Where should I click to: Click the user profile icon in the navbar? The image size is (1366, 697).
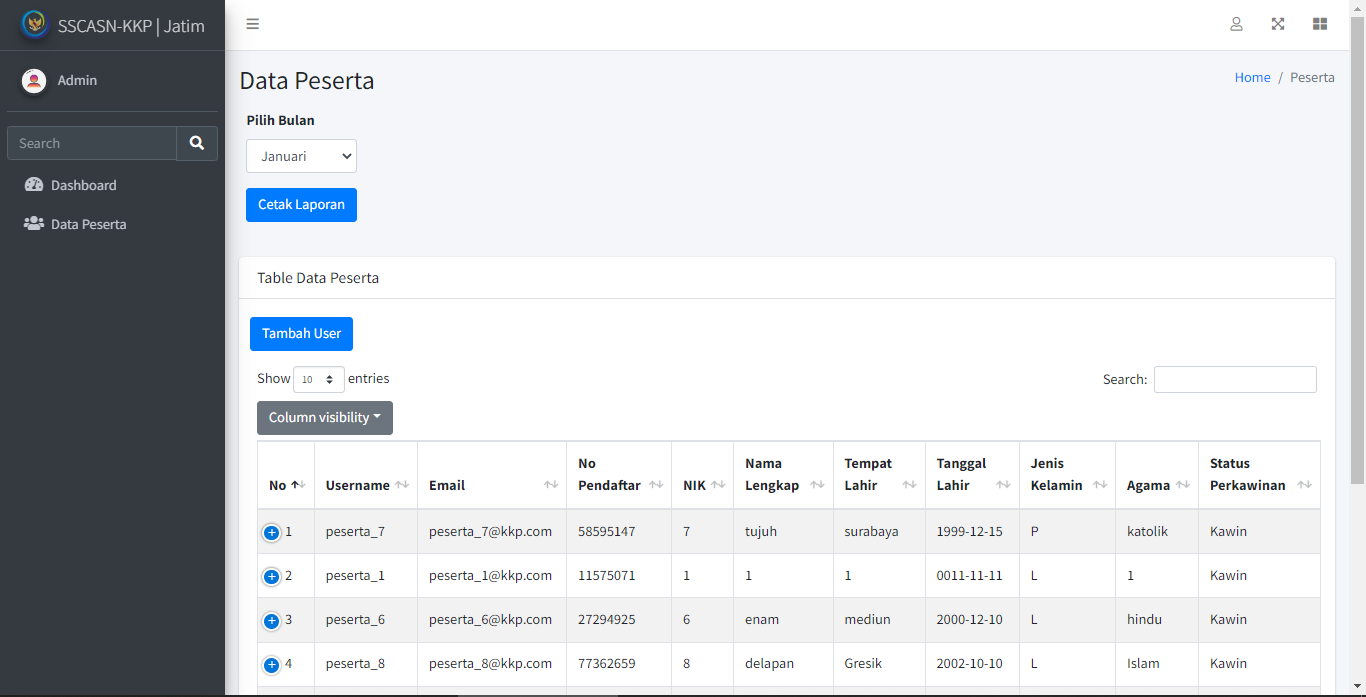coord(1237,23)
